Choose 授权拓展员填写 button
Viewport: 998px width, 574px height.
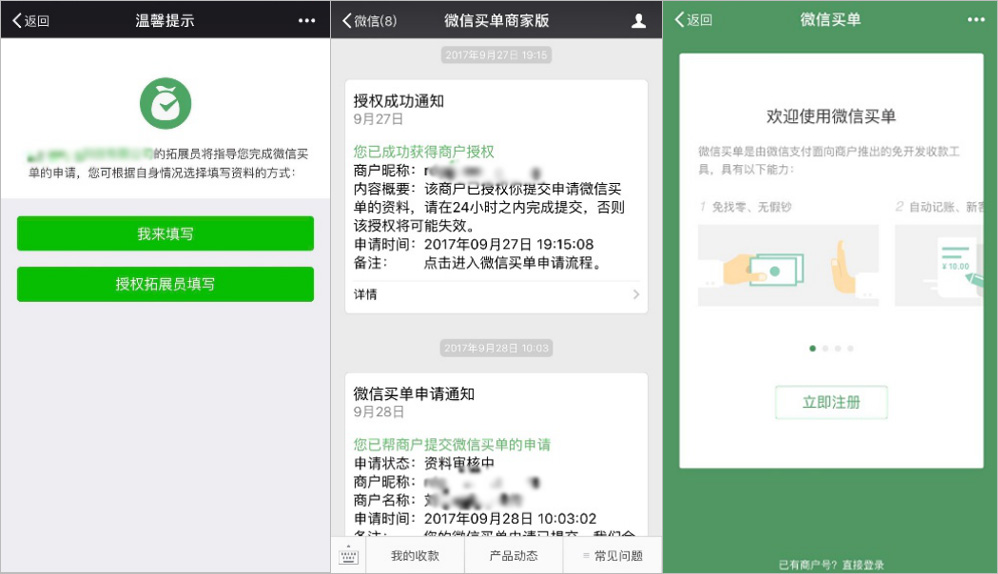(x=165, y=284)
